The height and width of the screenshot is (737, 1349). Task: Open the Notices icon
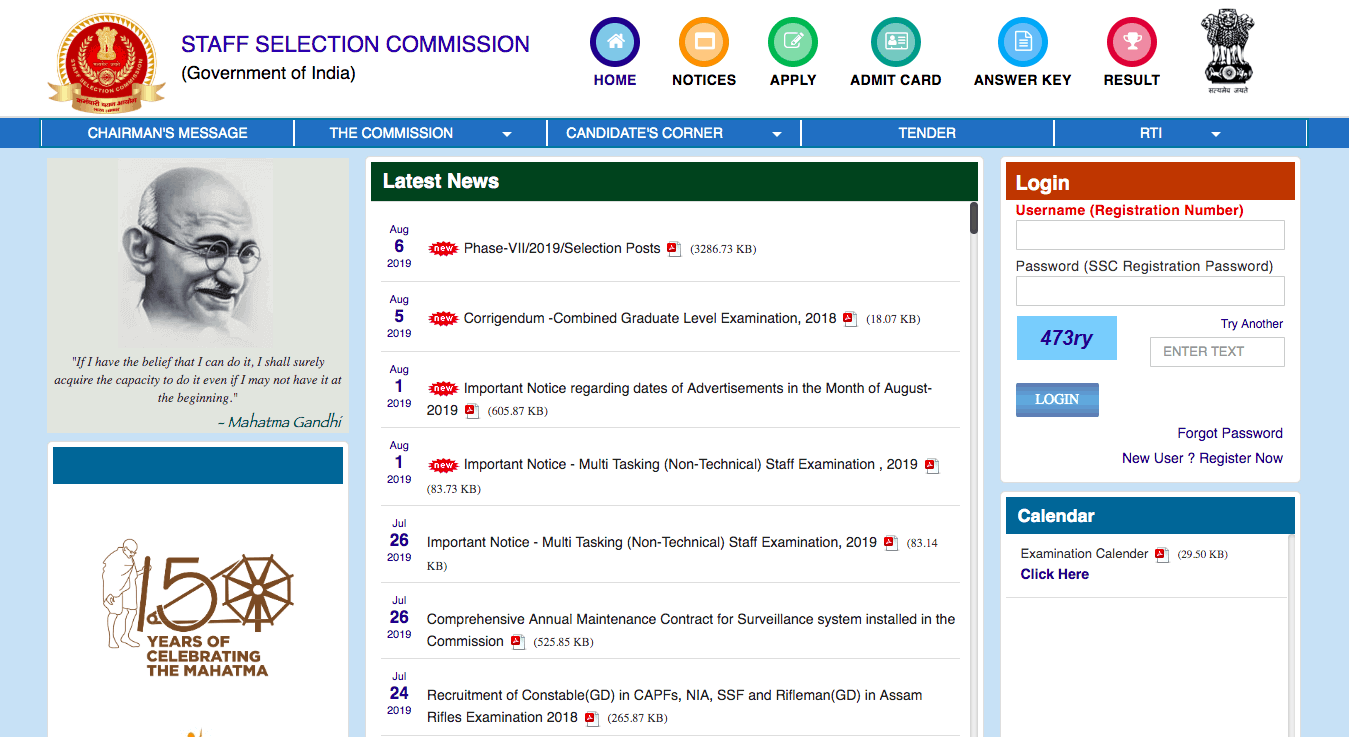pos(703,43)
